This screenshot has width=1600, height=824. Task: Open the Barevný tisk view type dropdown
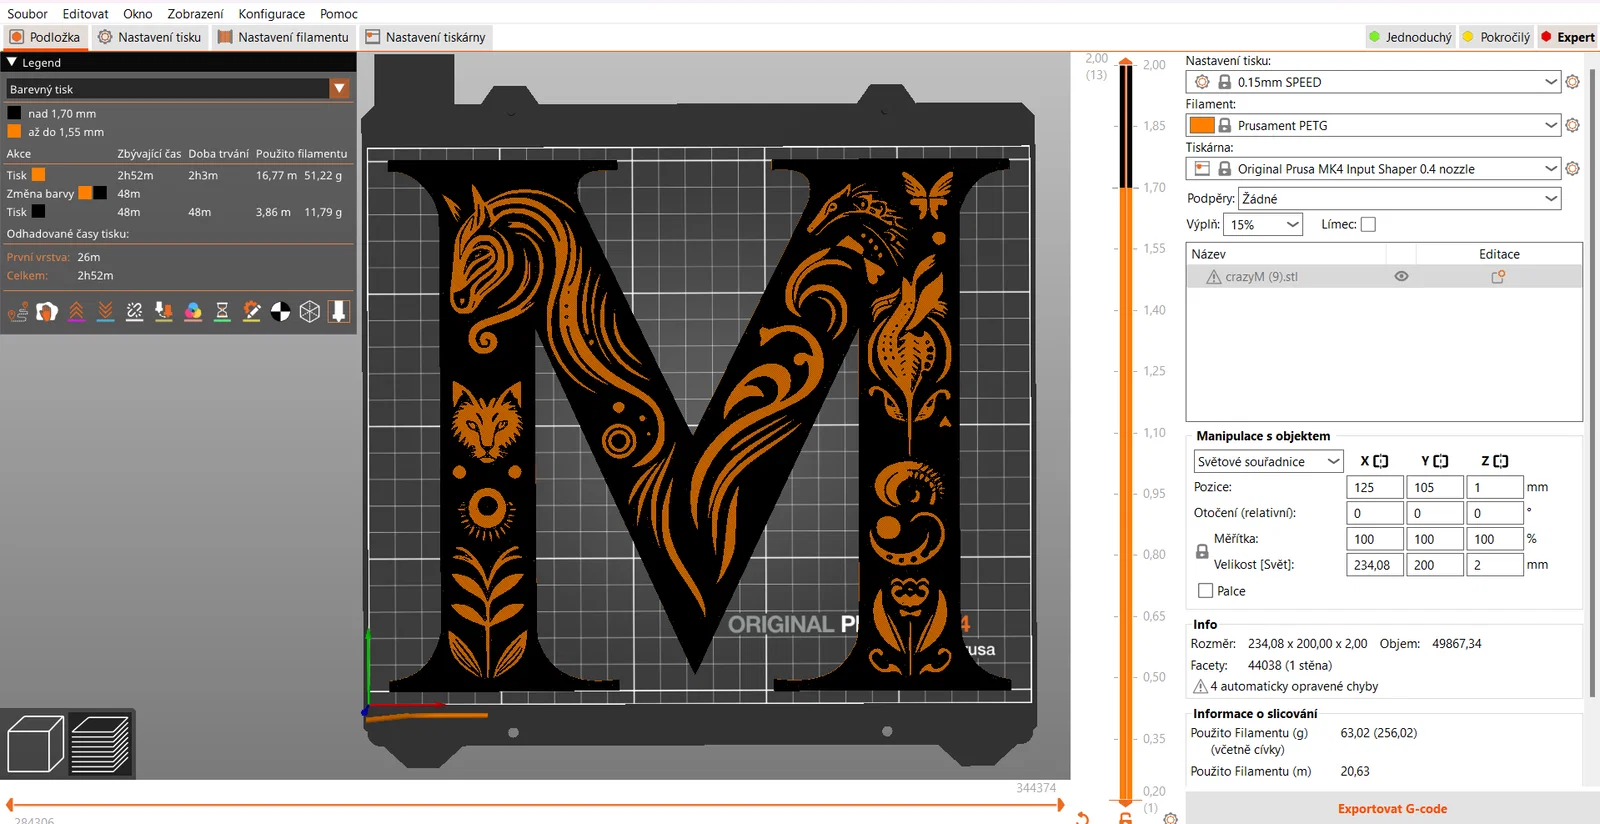tap(178, 89)
